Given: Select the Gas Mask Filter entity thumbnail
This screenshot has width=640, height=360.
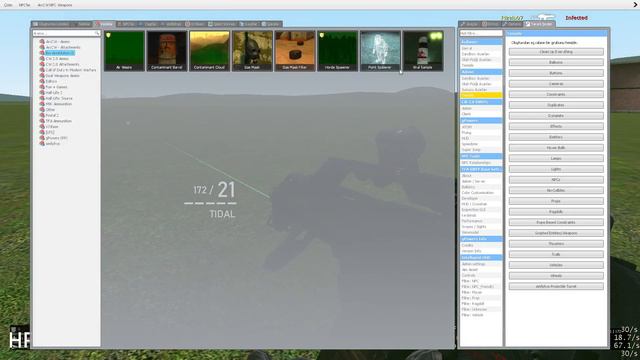Looking at the screenshot, I should 295,51.
